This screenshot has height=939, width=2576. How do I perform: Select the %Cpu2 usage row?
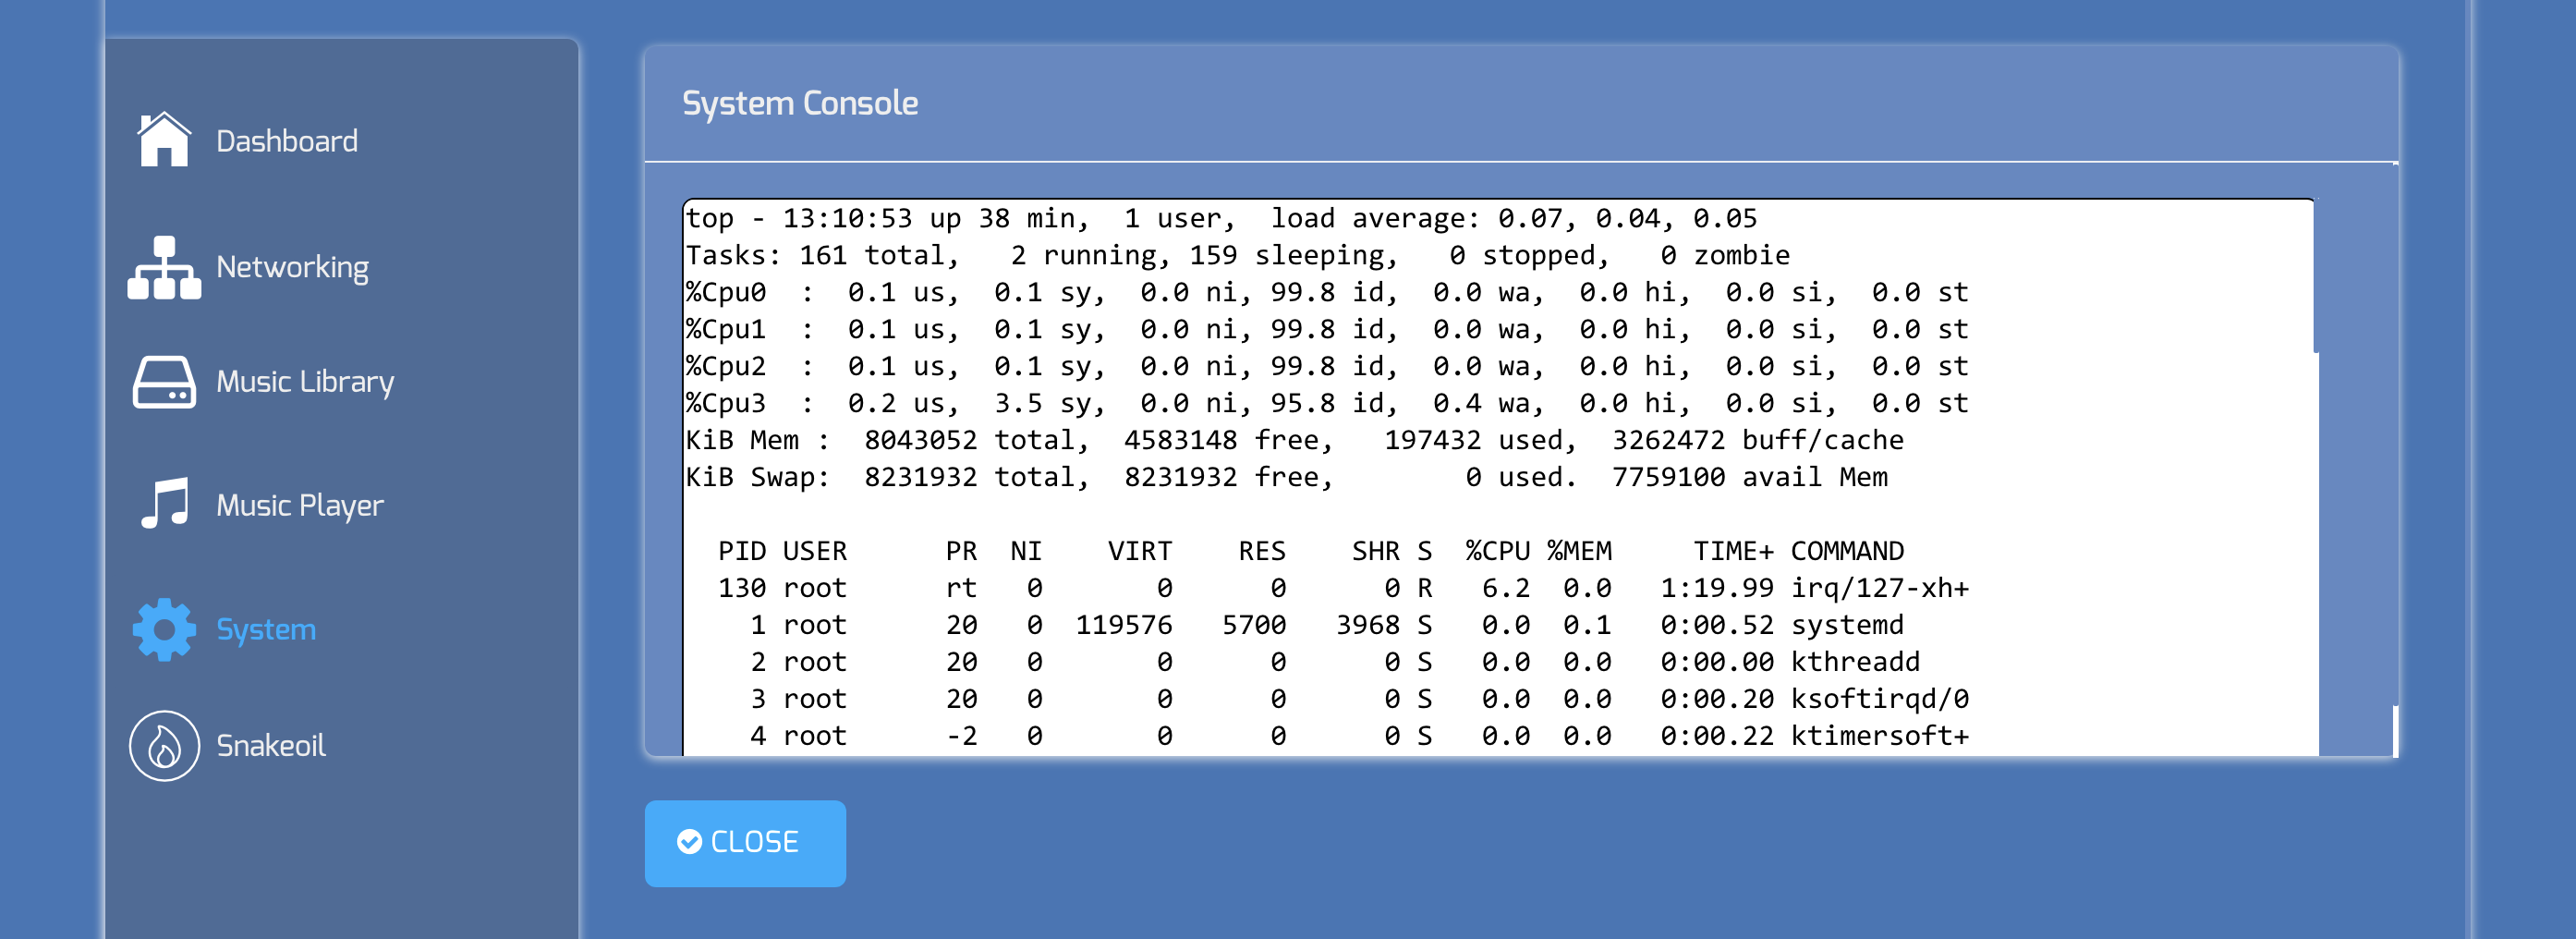tap(1327, 366)
